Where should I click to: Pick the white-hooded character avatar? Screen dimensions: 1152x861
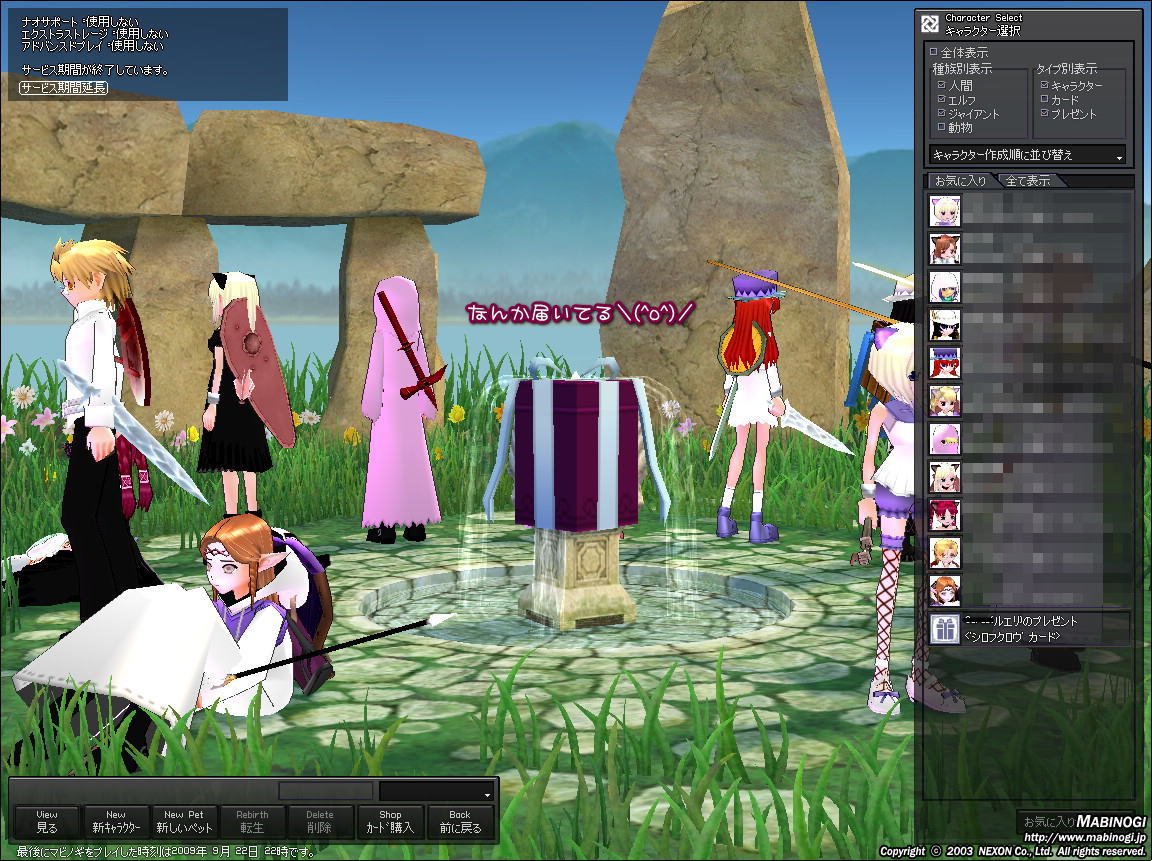click(945, 287)
